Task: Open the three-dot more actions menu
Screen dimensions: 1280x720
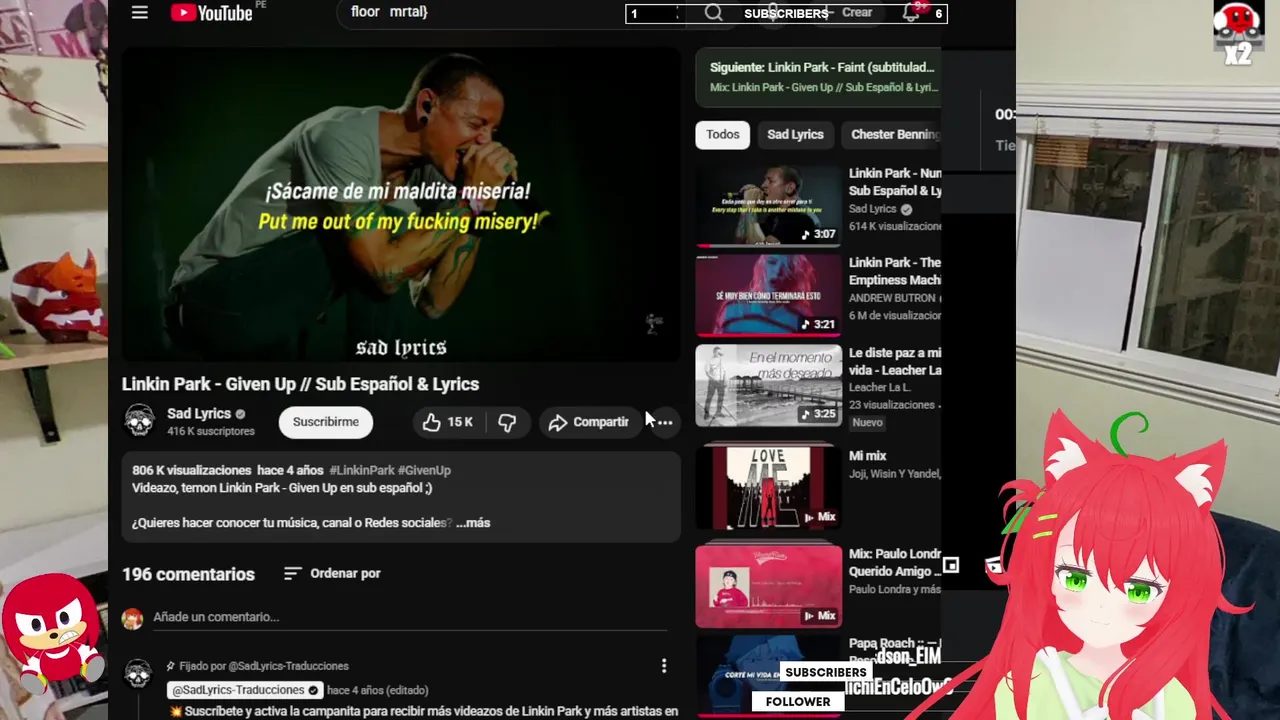Action: click(x=665, y=422)
